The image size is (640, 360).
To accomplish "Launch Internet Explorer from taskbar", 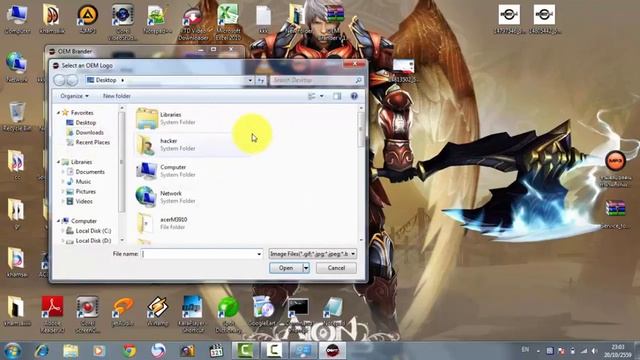I will pos(41,351).
